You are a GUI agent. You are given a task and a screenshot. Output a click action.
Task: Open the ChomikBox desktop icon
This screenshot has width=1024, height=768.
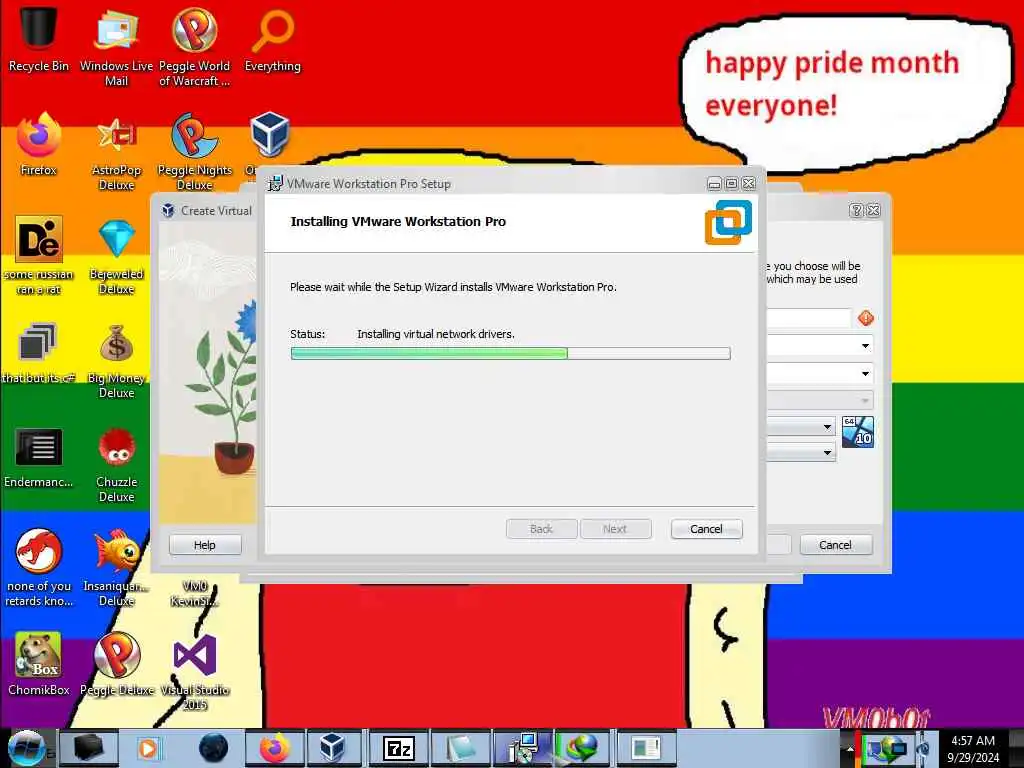tap(38, 664)
